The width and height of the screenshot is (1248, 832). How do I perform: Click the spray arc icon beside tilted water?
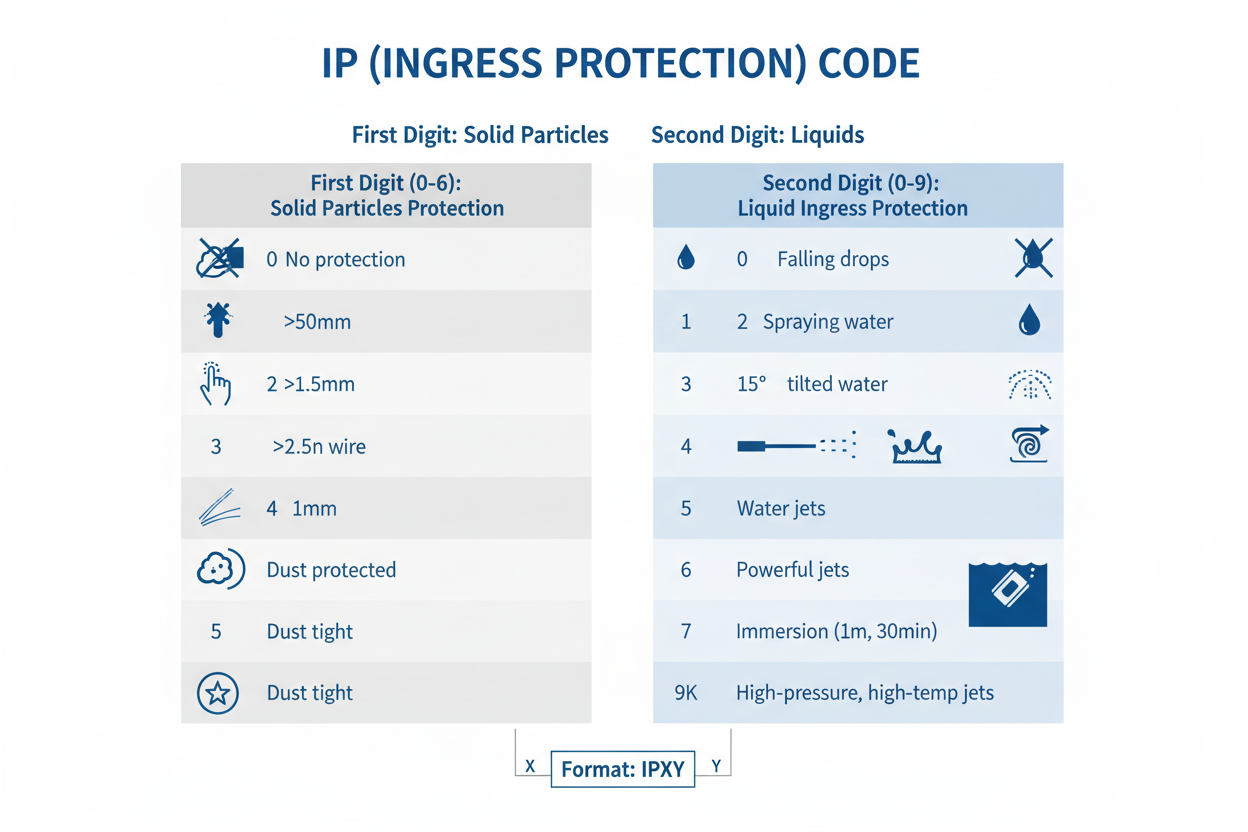click(1029, 385)
